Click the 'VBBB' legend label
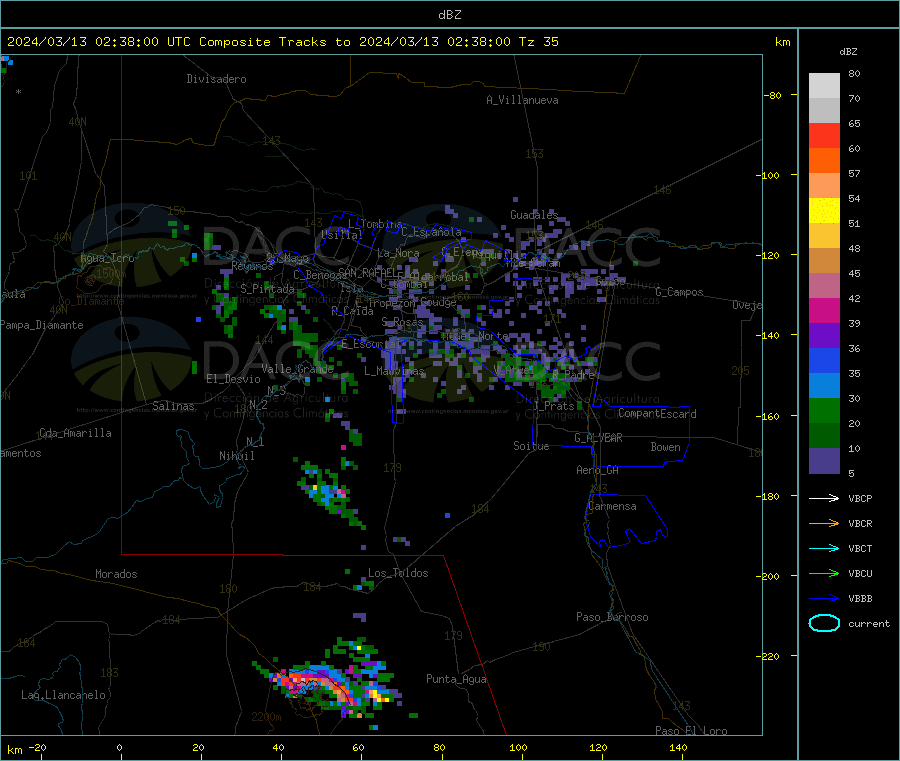This screenshot has height=761, width=900. 860,599
